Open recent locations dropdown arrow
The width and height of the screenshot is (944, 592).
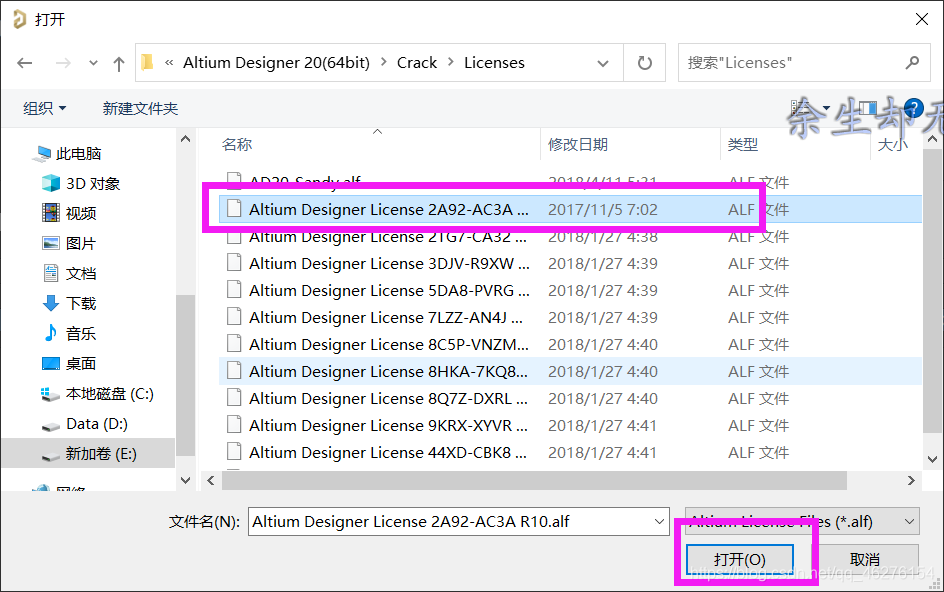[x=93, y=63]
